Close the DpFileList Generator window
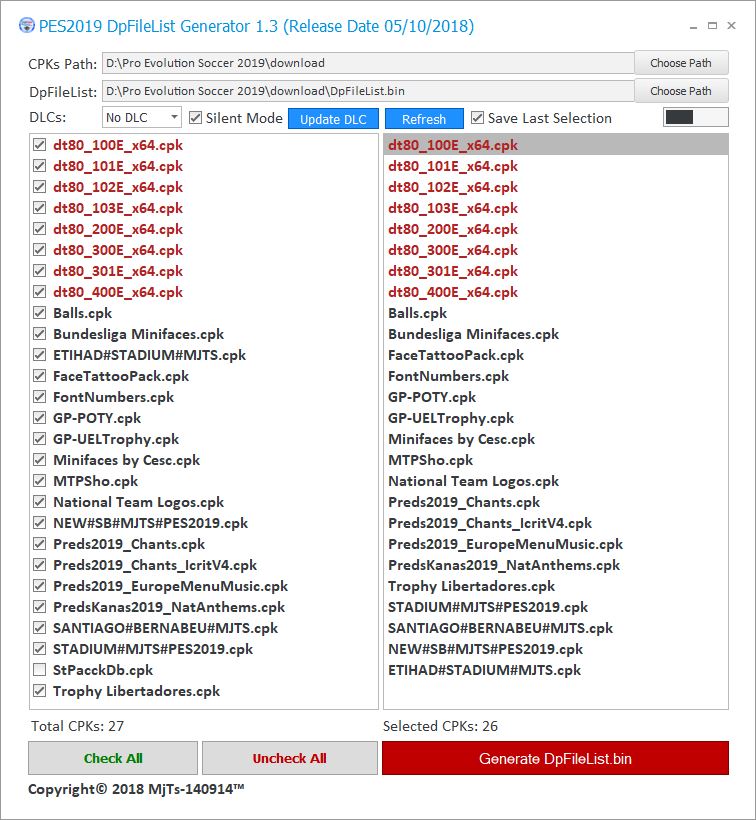The image size is (756, 820). [731, 26]
